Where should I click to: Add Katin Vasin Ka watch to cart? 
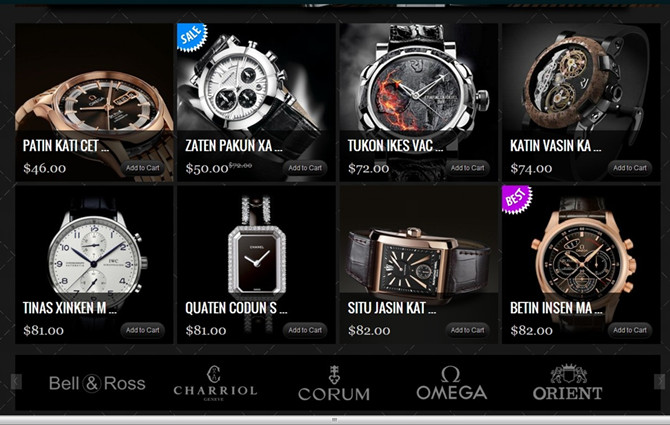[x=629, y=168]
